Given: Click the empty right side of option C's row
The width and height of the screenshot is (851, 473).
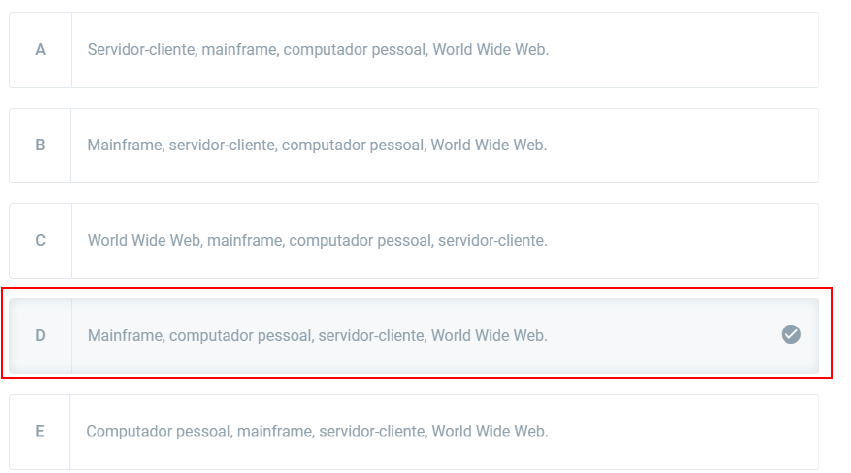Looking at the screenshot, I should click(700, 241).
